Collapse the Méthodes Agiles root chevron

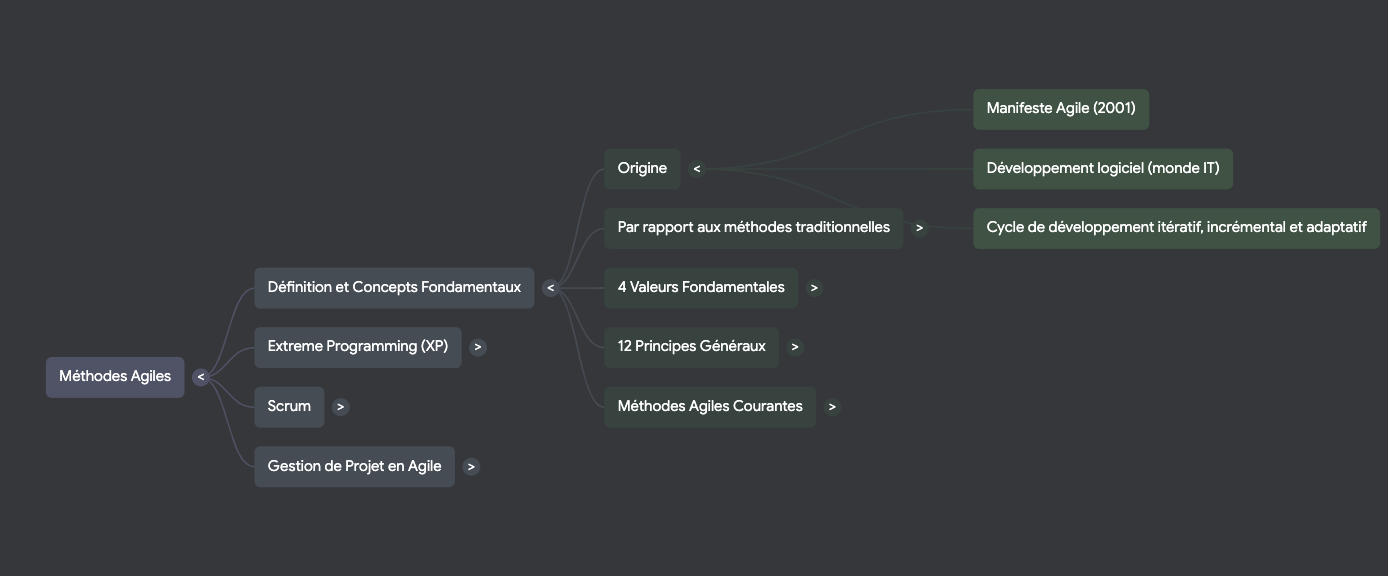point(200,377)
